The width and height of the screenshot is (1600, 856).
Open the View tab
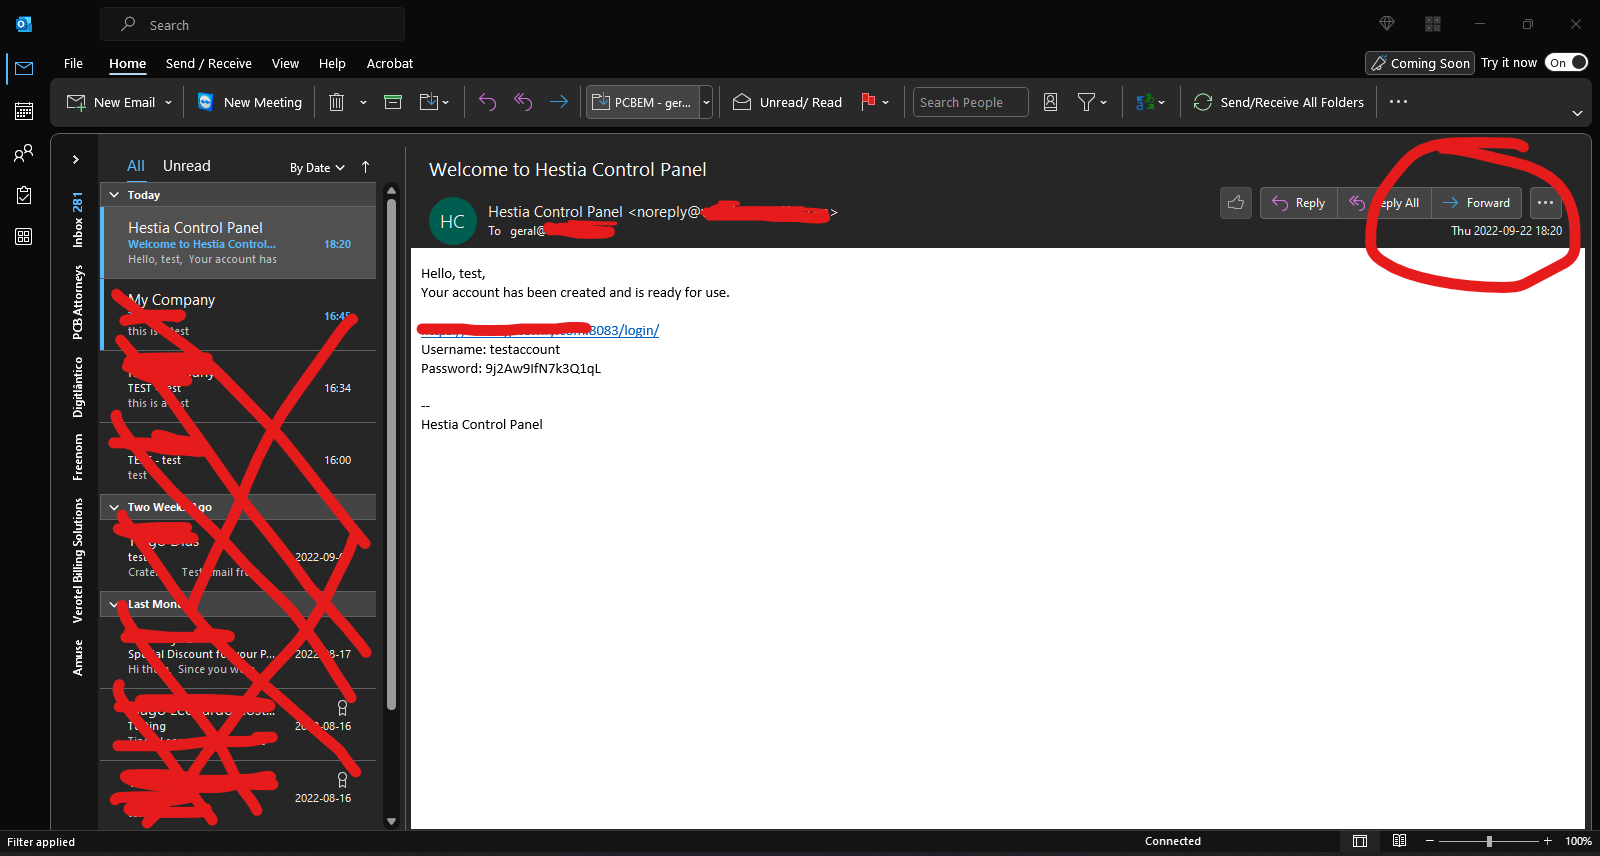pos(285,63)
